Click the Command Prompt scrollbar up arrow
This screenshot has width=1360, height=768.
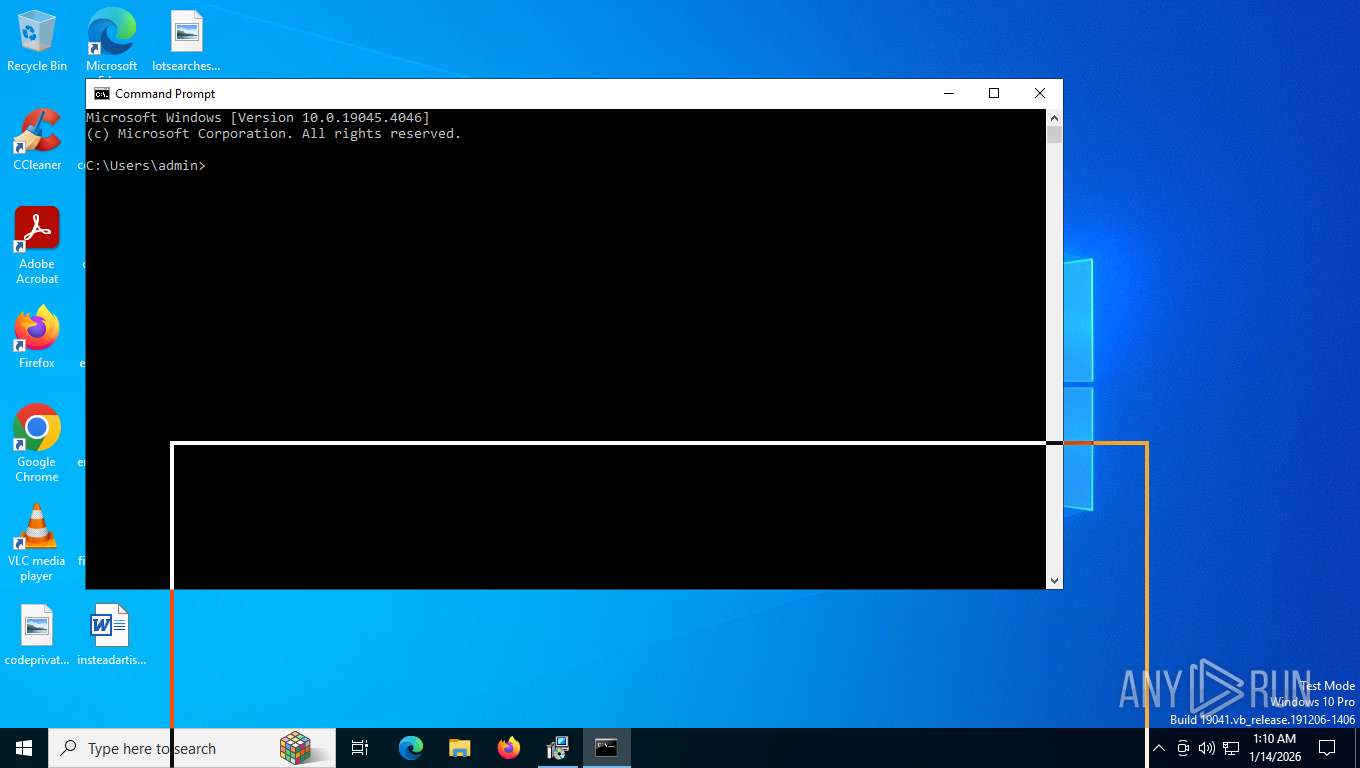pos(1054,117)
